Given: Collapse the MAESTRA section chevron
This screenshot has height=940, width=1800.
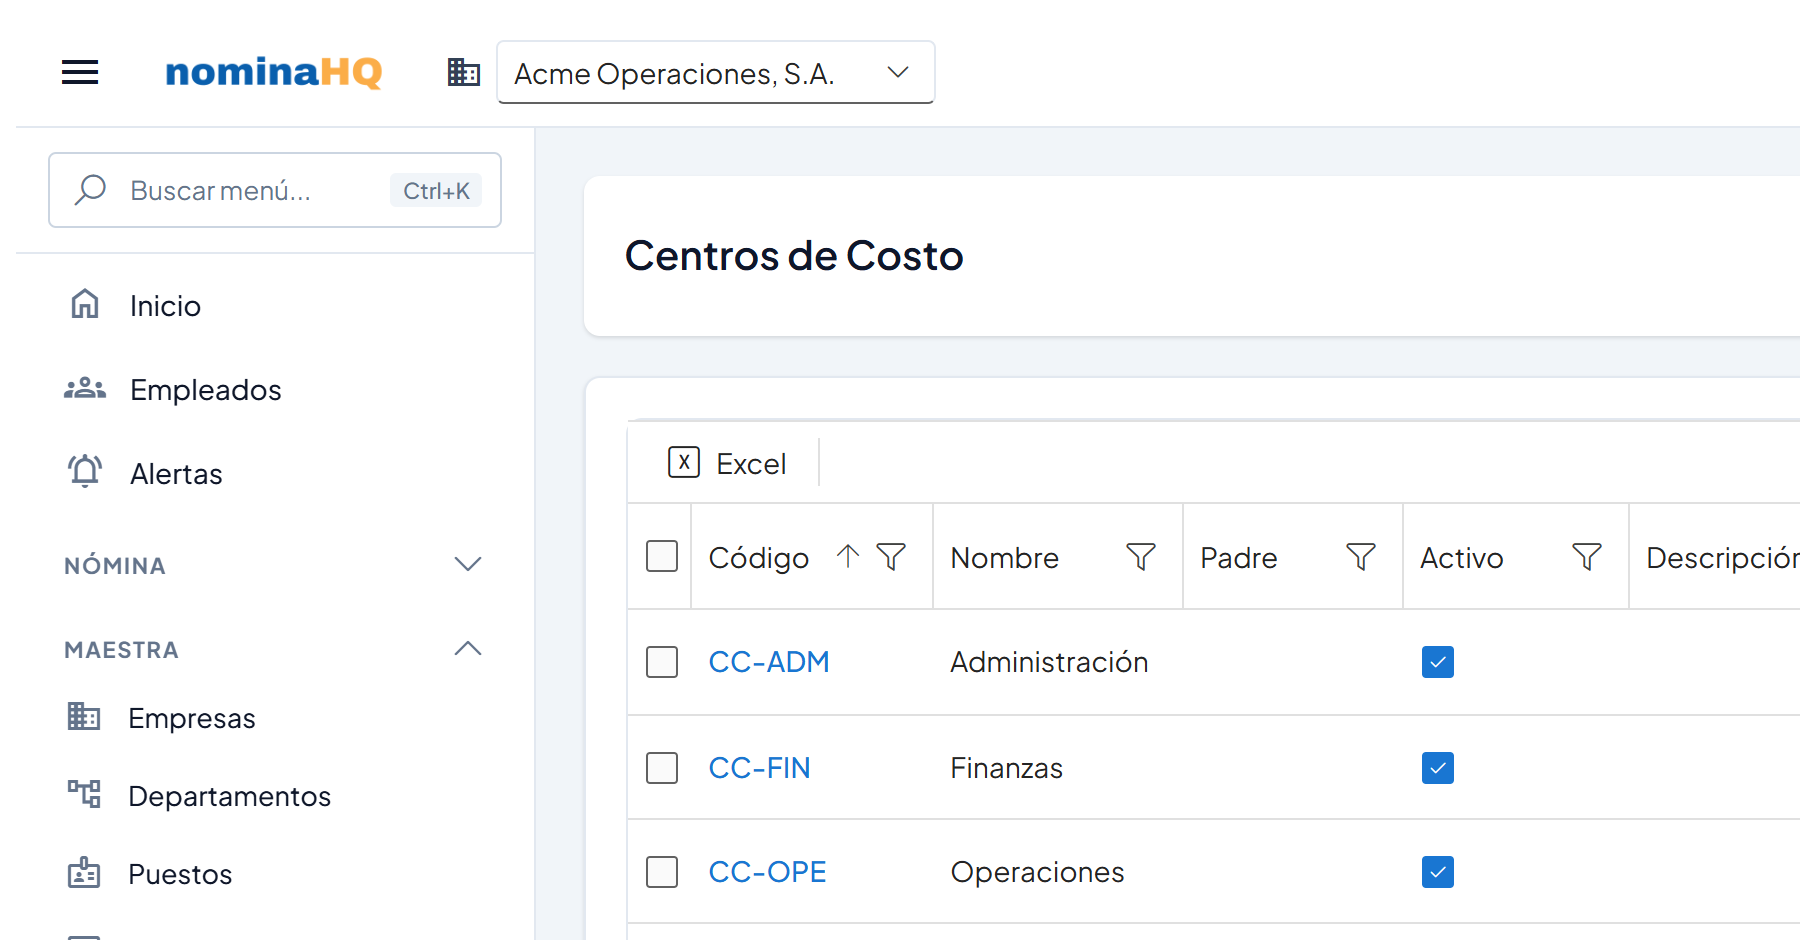Looking at the screenshot, I should click(468, 648).
